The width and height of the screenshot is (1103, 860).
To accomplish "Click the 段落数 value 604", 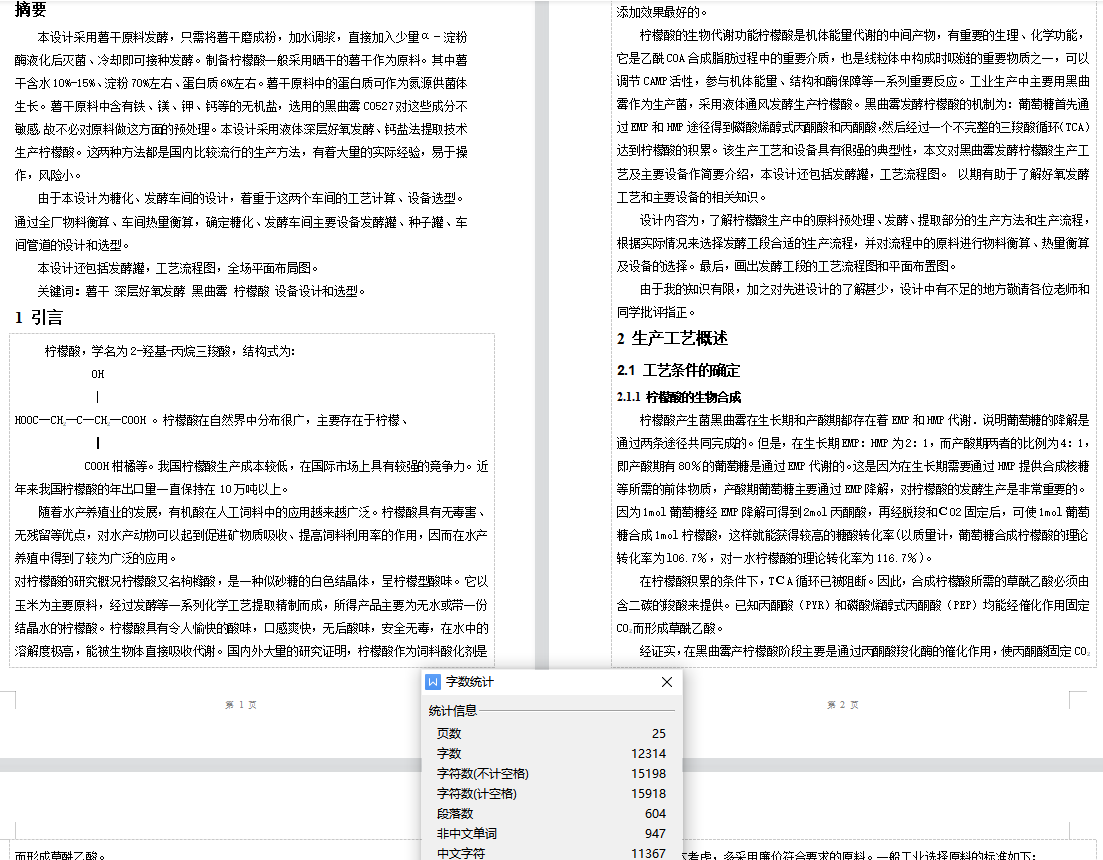I will [x=655, y=813].
